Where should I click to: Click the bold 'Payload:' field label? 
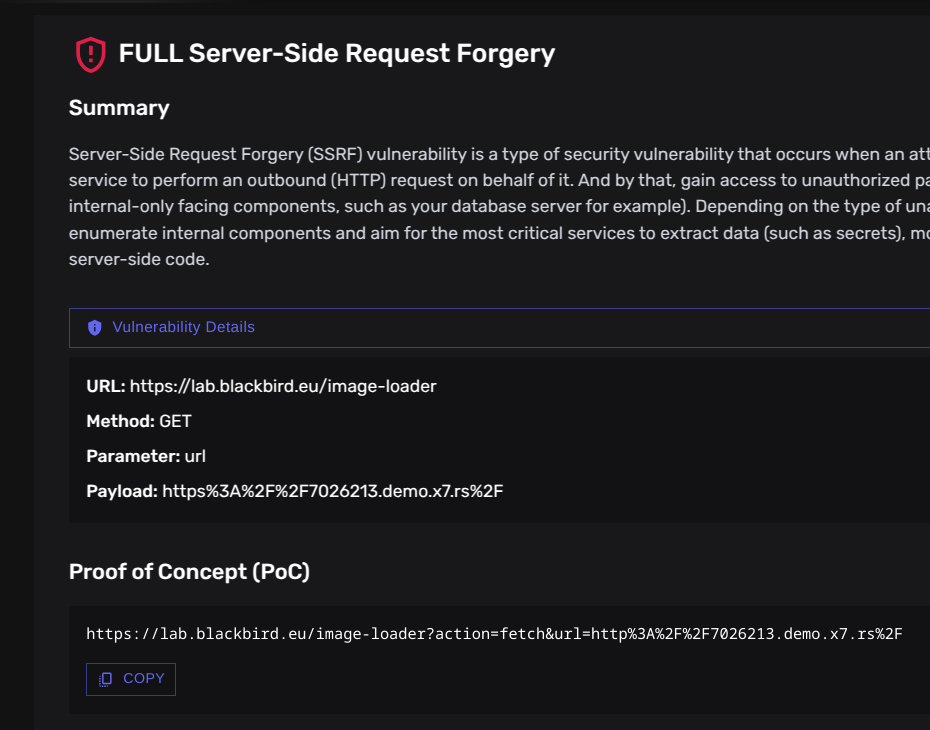click(122, 491)
